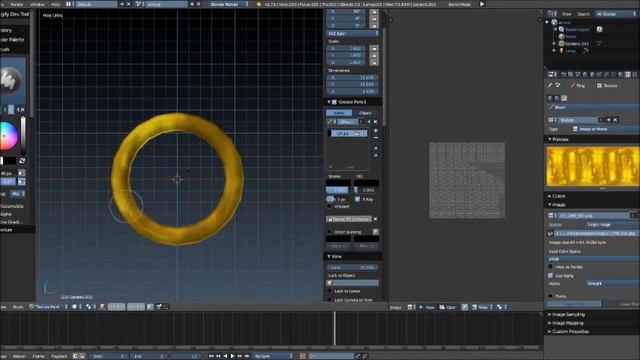This screenshot has height=360, width=640.
Task: Toggle the Onion Skinning checkbox
Action: (x=329, y=232)
